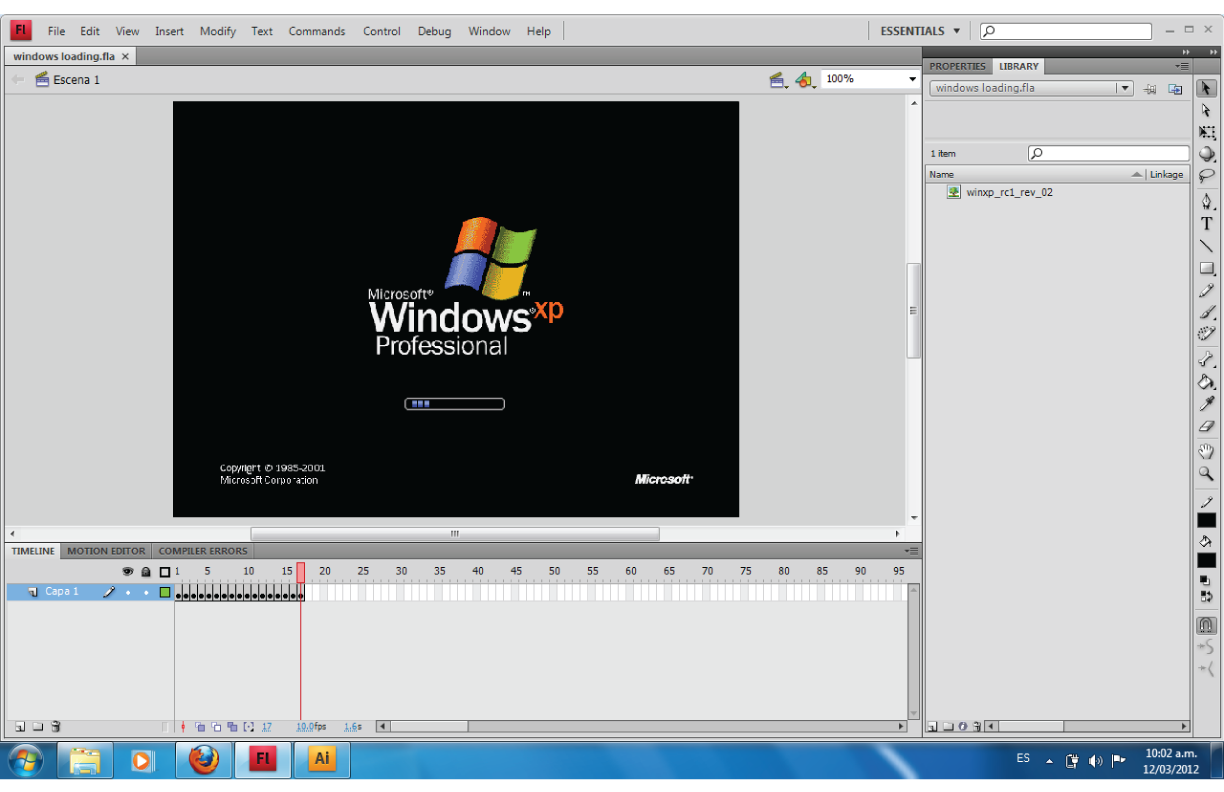Open the ESSENTIALS workspace switcher
1224x792 pixels.
(x=916, y=31)
